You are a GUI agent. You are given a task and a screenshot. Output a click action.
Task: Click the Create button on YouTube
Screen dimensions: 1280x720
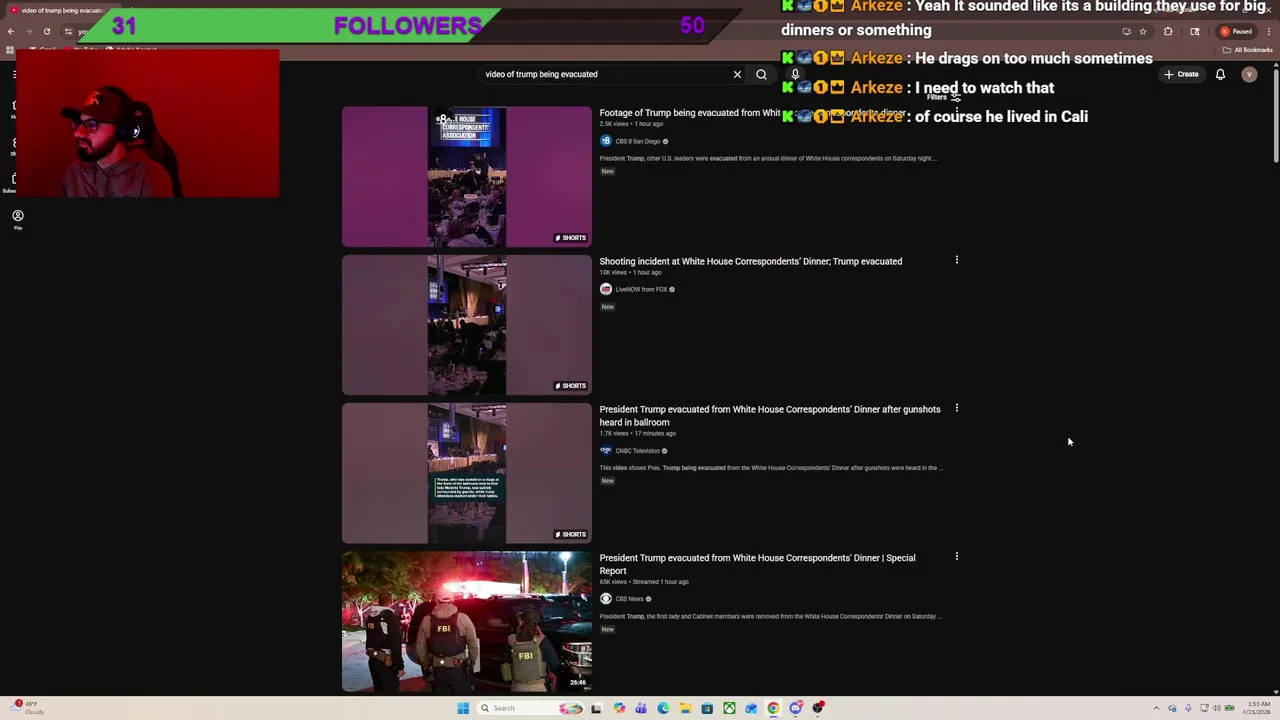coord(1181,74)
